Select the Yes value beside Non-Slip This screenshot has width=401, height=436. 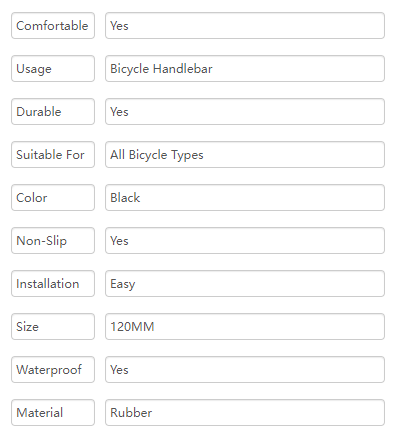(x=245, y=241)
